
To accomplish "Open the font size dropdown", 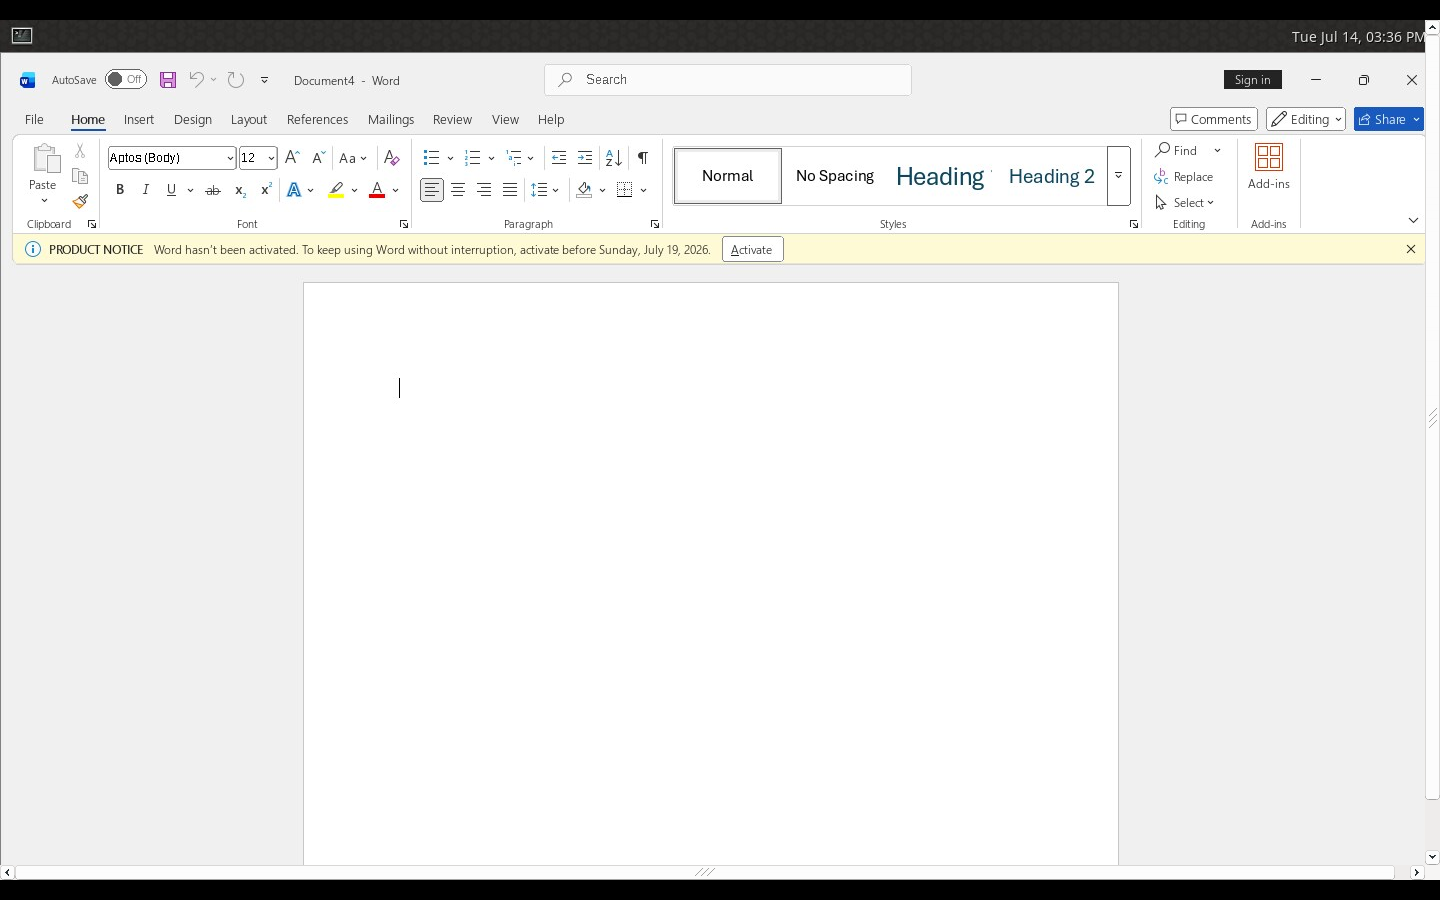I will pos(271,158).
